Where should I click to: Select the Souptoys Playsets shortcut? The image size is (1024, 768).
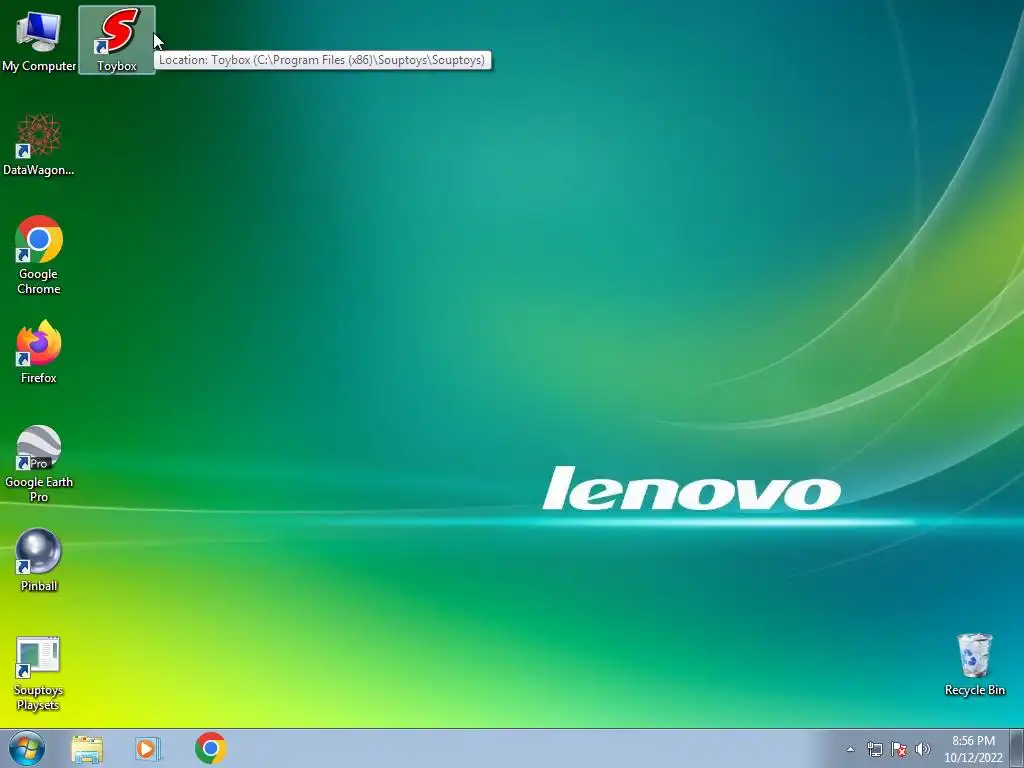pyautogui.click(x=39, y=673)
